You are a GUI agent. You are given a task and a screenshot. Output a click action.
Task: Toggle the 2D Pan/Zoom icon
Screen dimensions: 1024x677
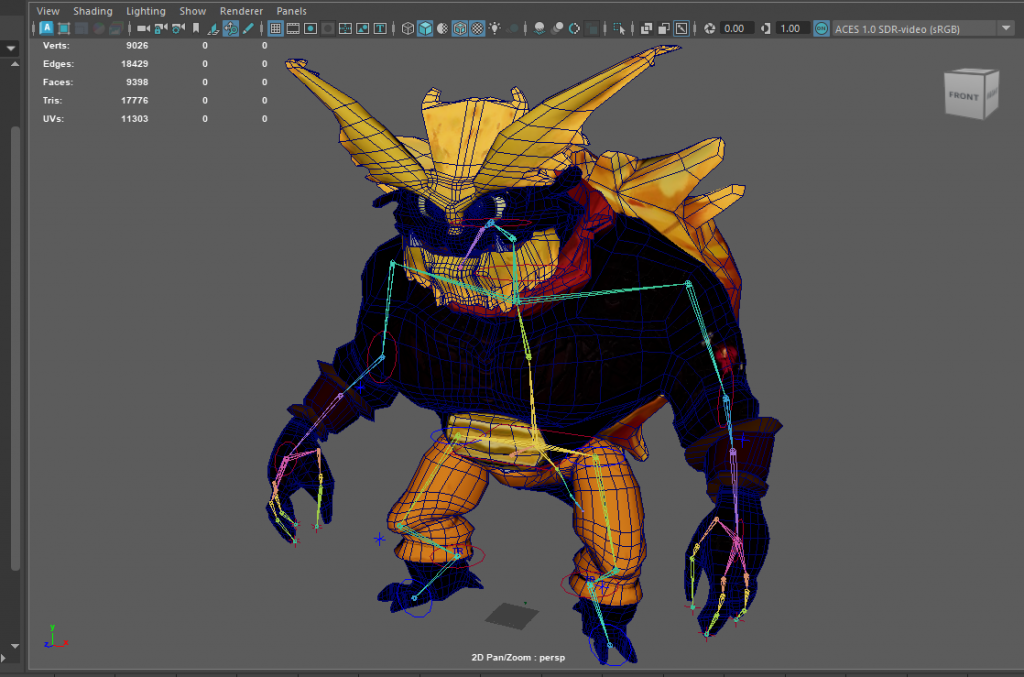pos(231,28)
